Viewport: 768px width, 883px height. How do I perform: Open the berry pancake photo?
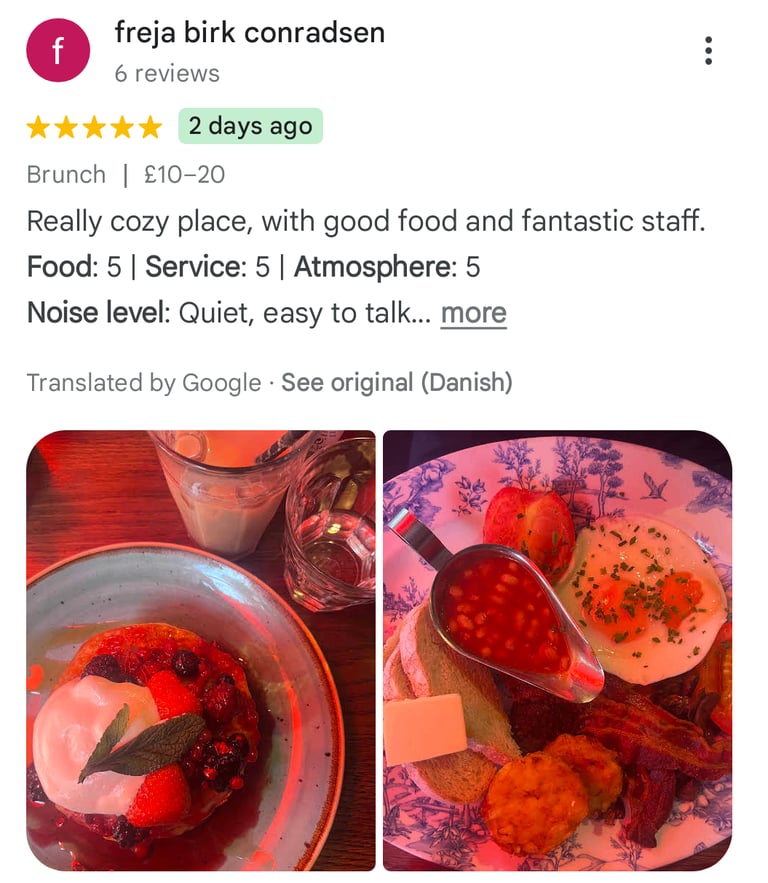201,650
